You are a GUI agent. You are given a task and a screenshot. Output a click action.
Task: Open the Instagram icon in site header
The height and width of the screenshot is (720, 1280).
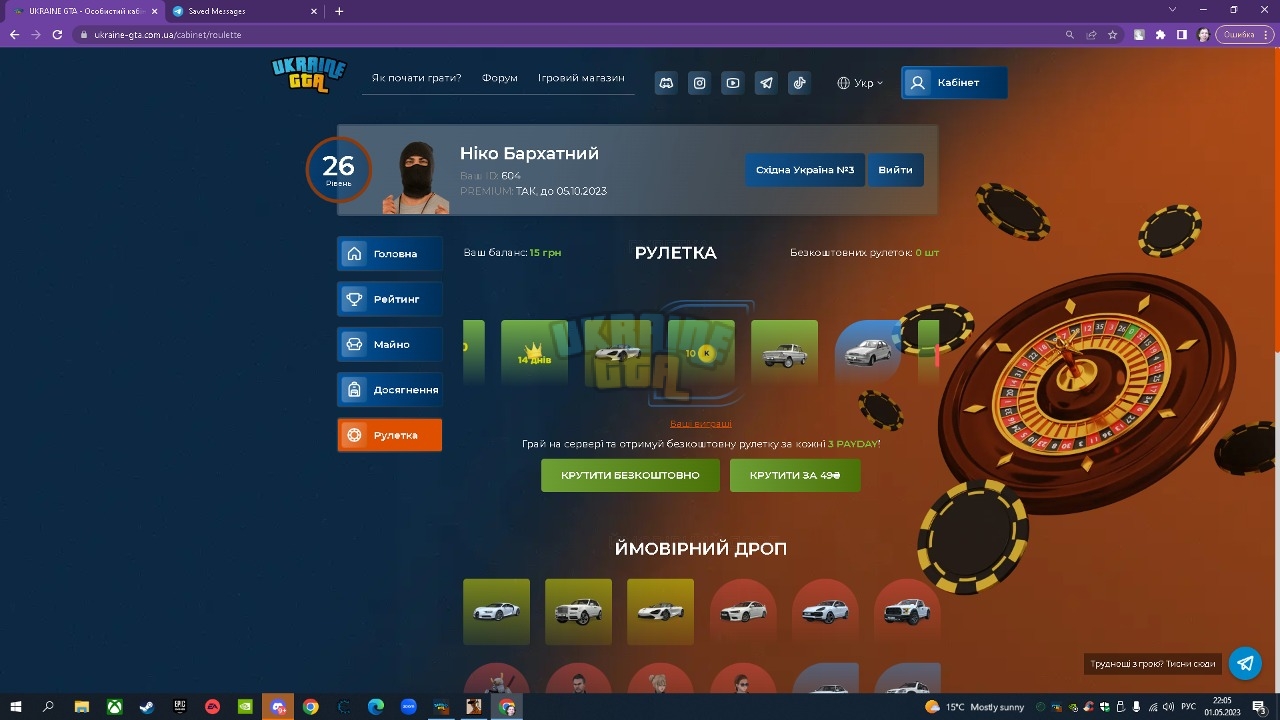tap(700, 83)
